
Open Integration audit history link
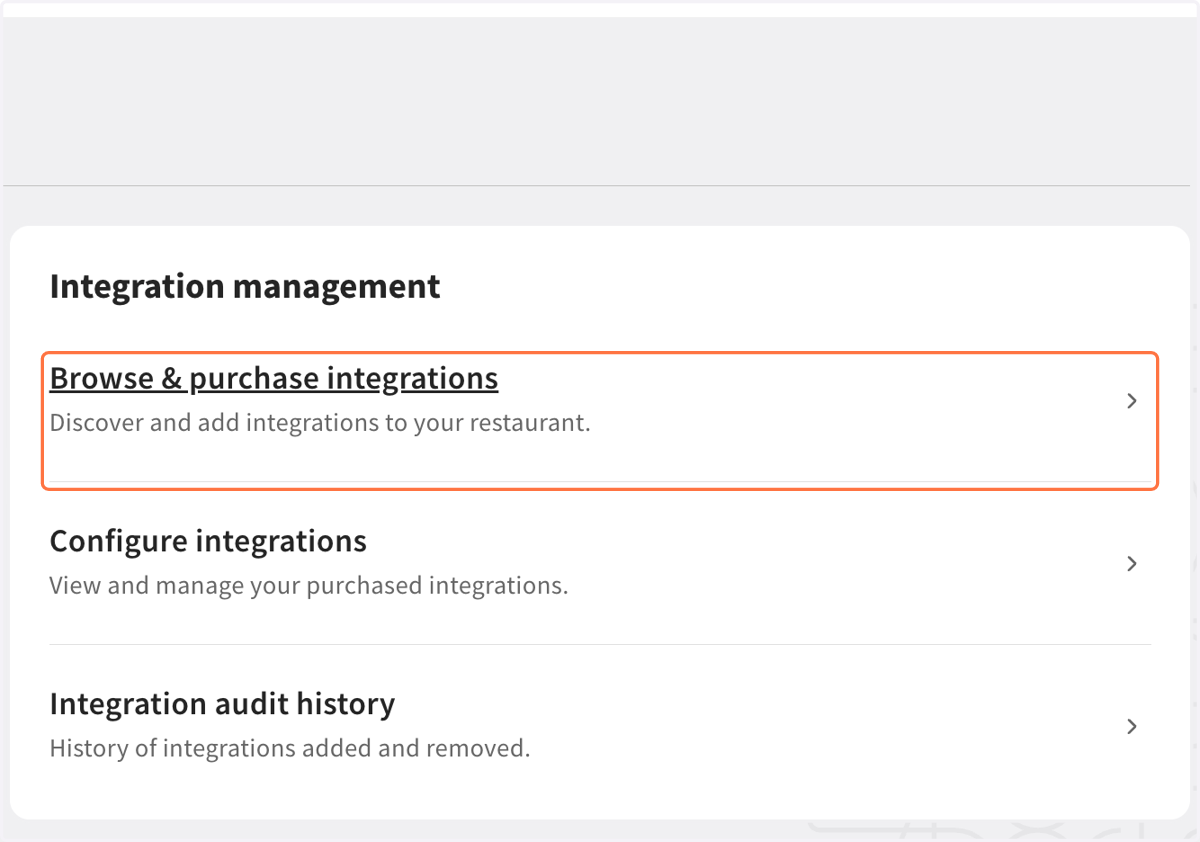pos(222,704)
